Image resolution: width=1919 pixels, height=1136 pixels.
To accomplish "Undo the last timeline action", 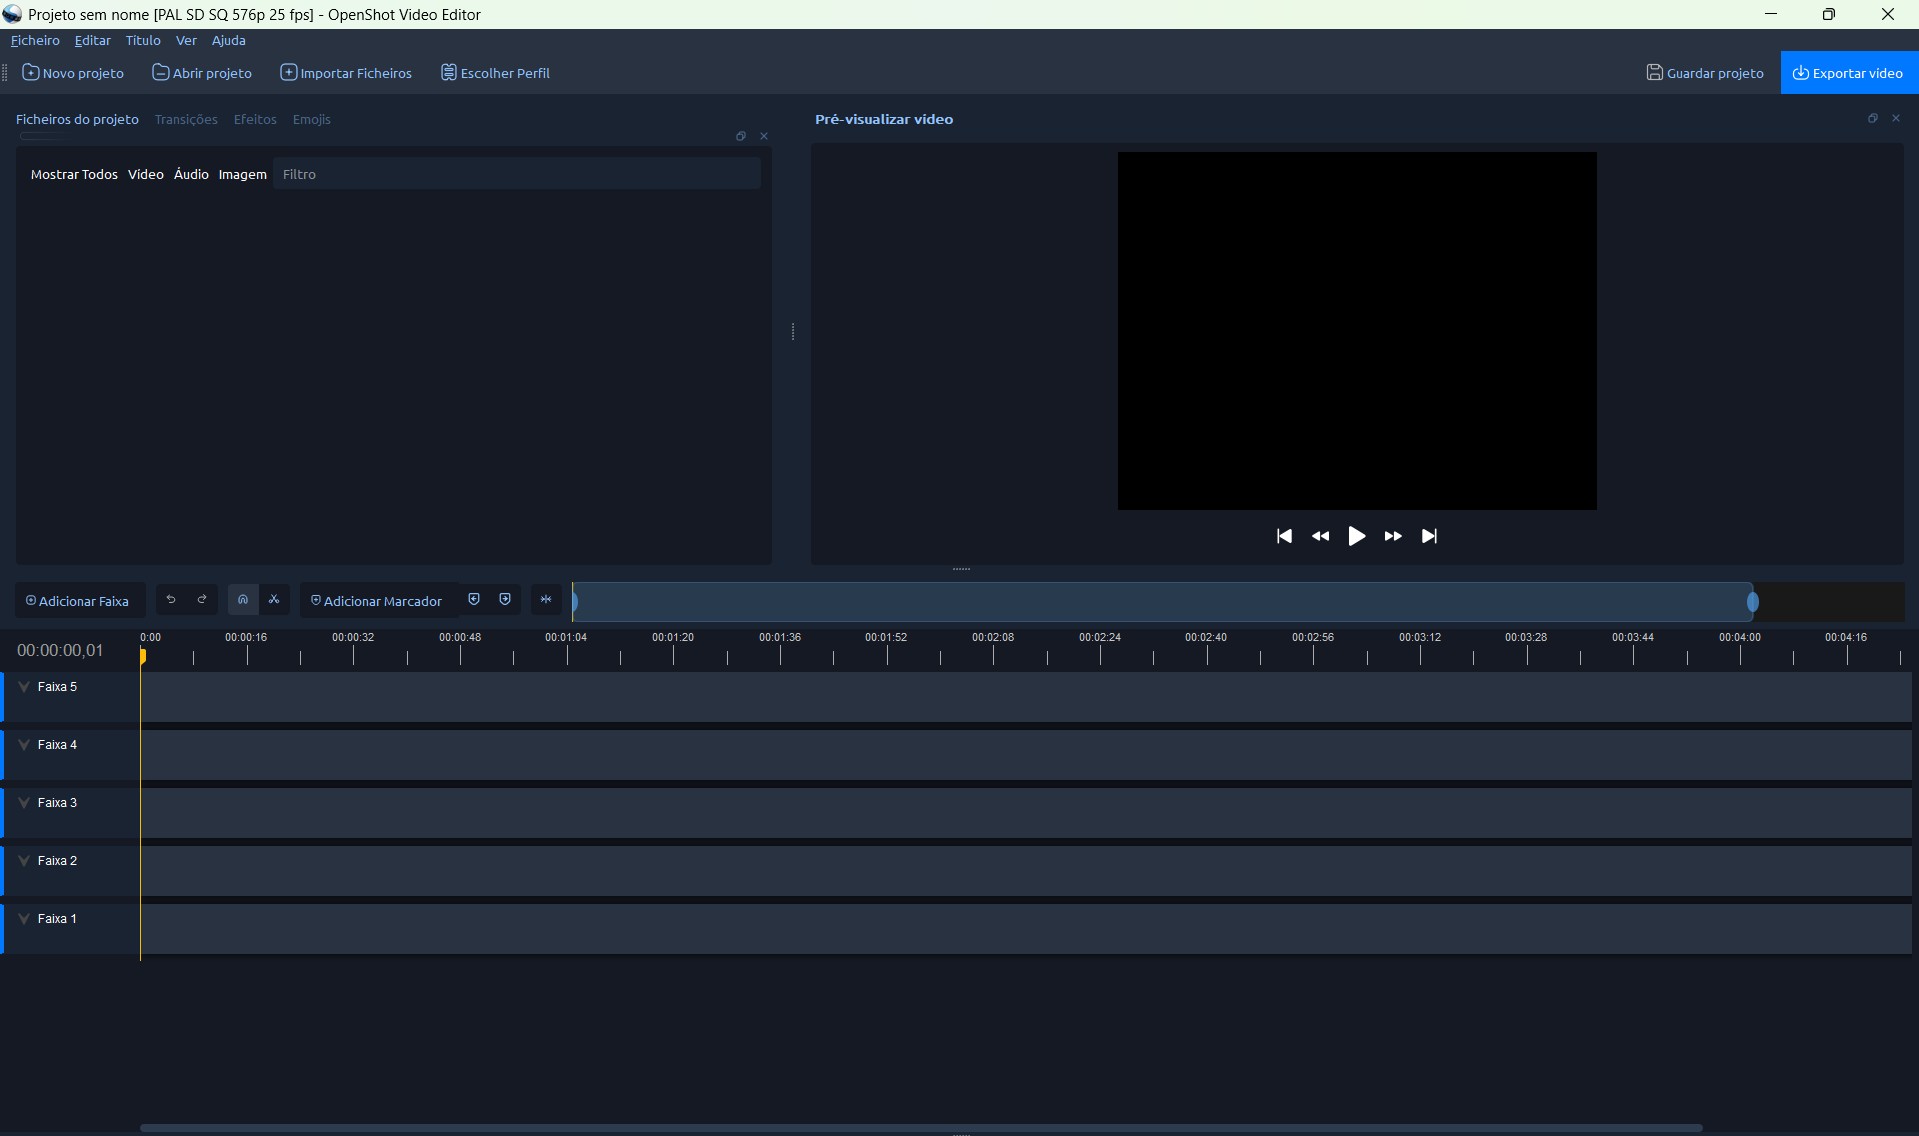I will 171,600.
